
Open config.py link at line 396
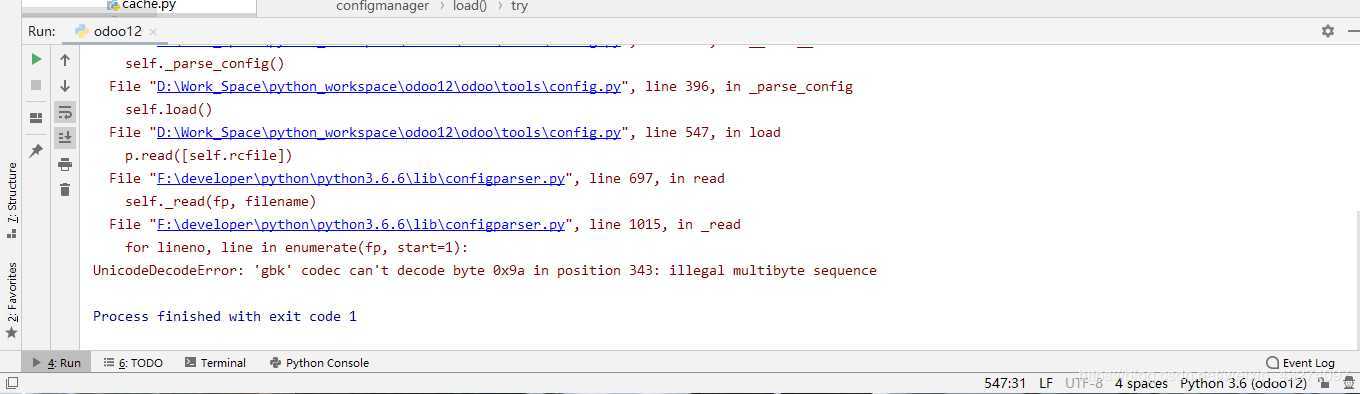point(390,86)
